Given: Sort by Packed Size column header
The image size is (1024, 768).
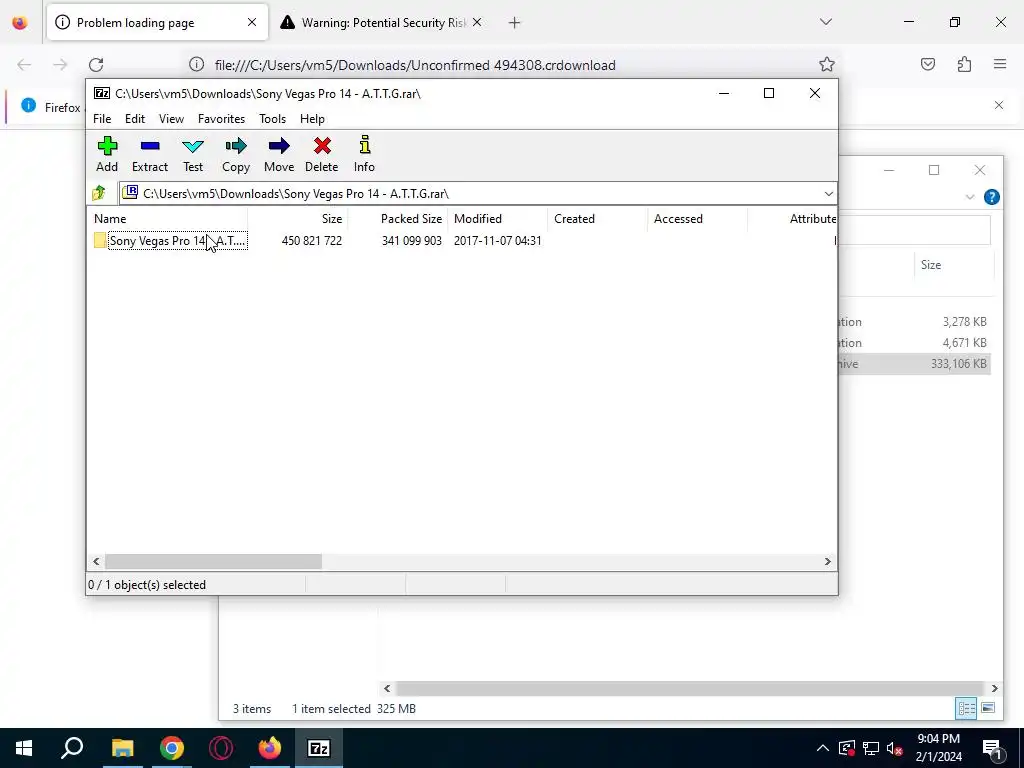Looking at the screenshot, I should coord(398,219).
